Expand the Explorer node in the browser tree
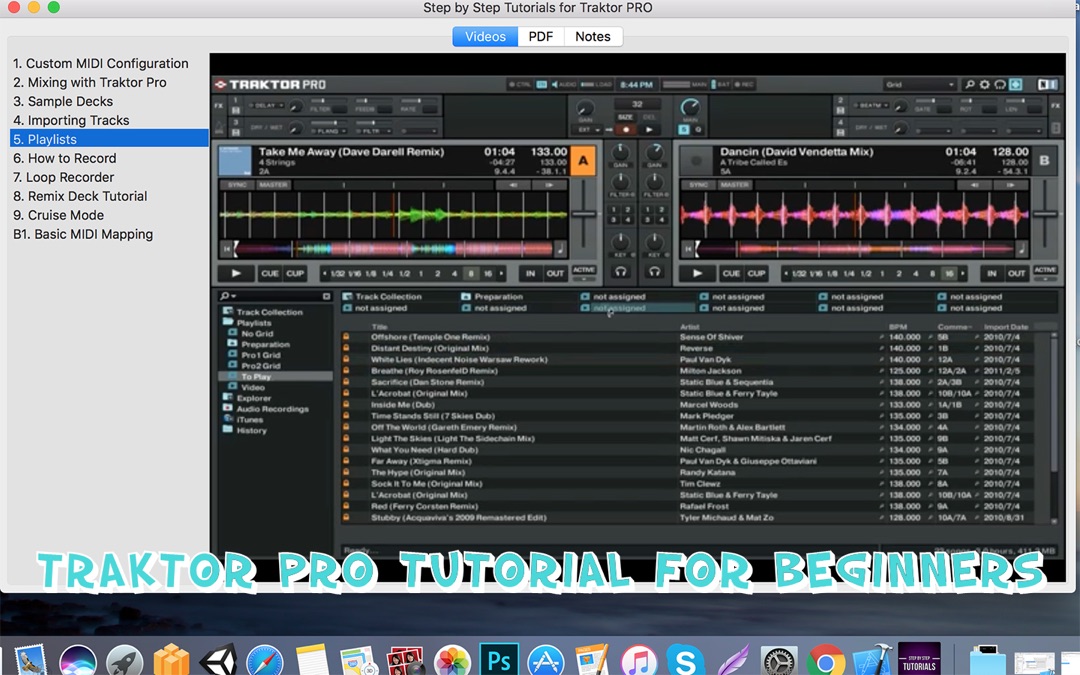1080x675 pixels. pos(253,398)
